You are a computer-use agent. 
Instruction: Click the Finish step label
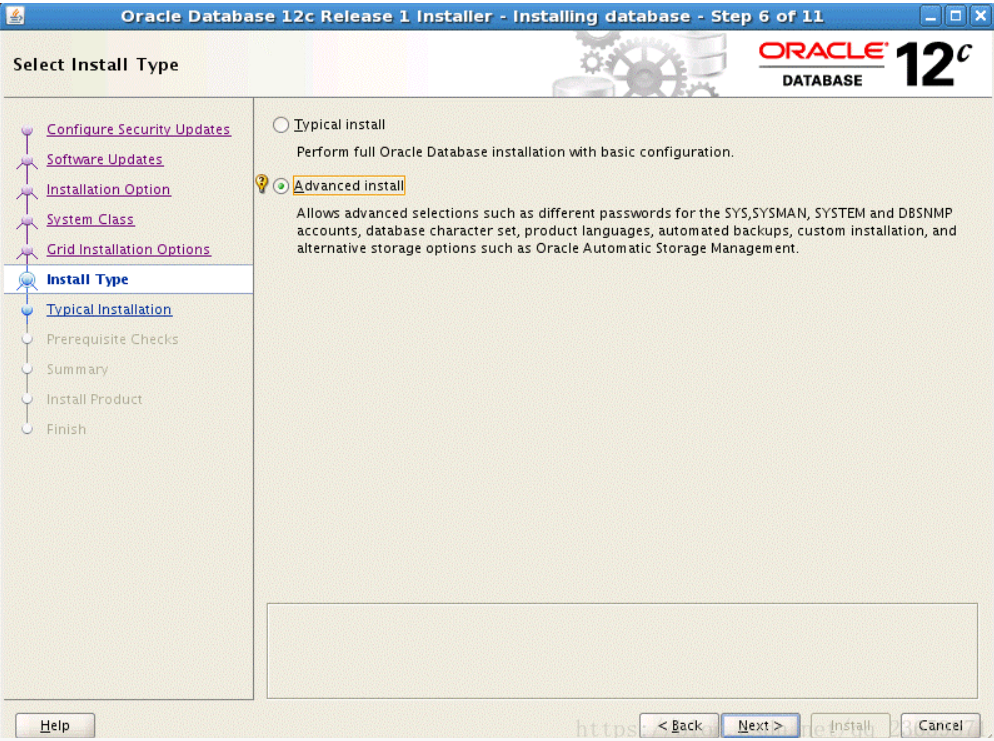point(67,429)
